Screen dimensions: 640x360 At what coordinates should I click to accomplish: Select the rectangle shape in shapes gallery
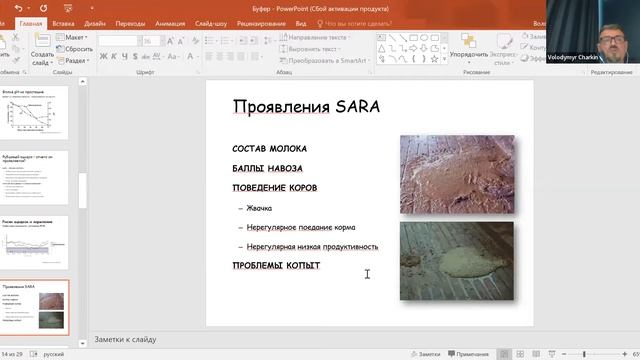(x=413, y=38)
